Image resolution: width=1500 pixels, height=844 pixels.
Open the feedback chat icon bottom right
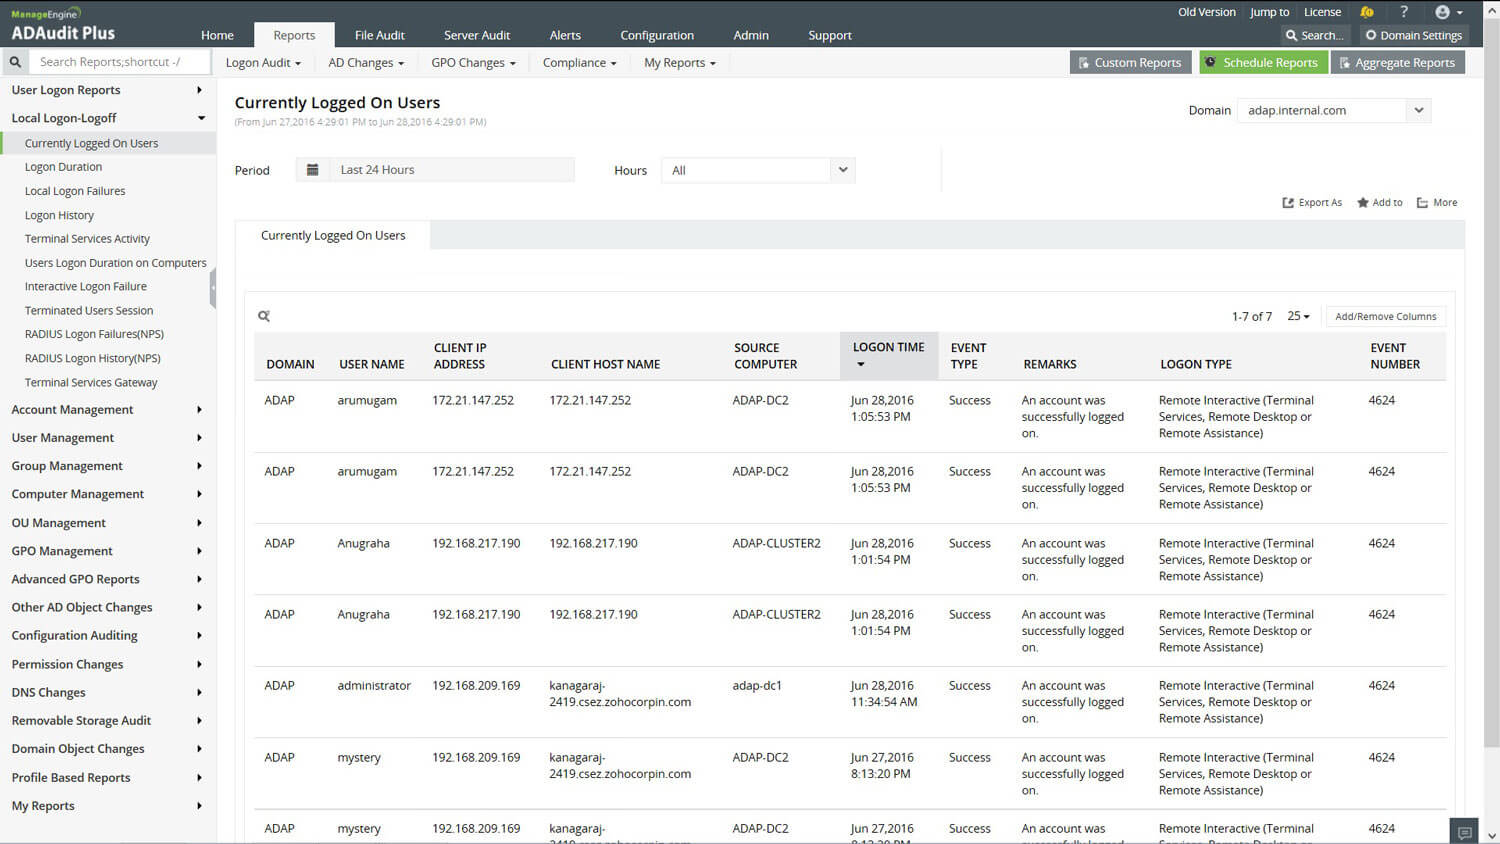pos(1464,832)
